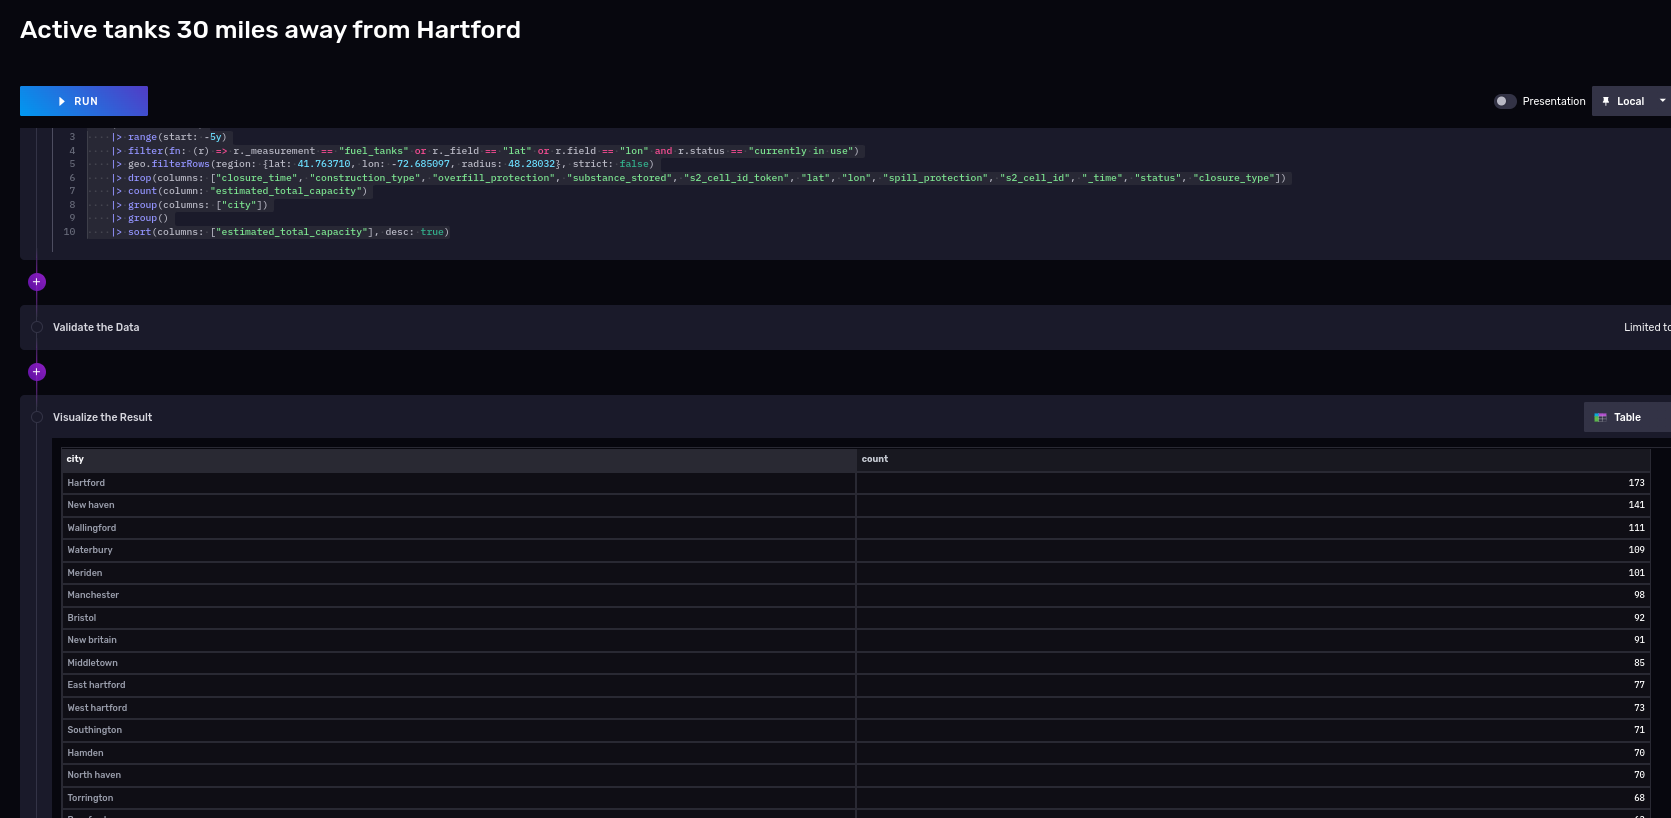This screenshot has width=1671, height=818.
Task: Toggle the circle beside Validate the Data
Action: [x=37, y=327]
